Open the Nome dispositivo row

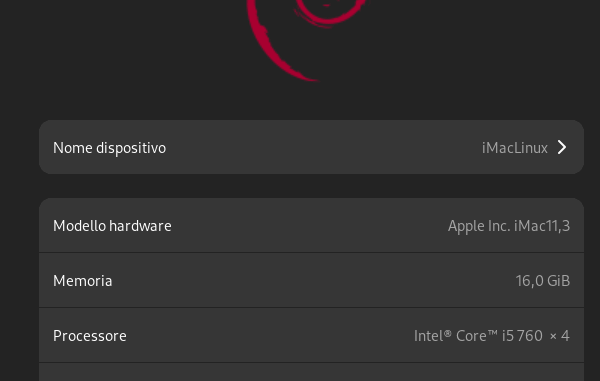click(311, 147)
